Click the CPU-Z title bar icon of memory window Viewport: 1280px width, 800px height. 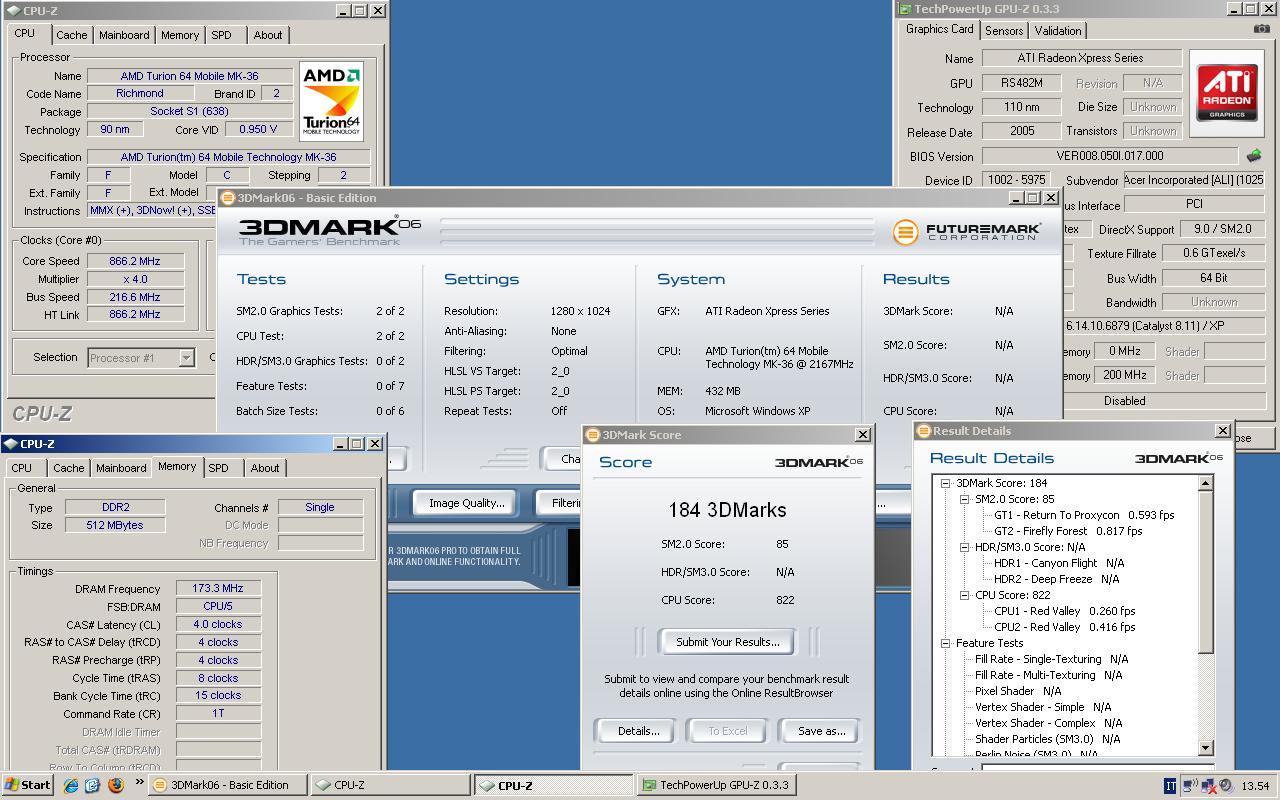pos(10,444)
